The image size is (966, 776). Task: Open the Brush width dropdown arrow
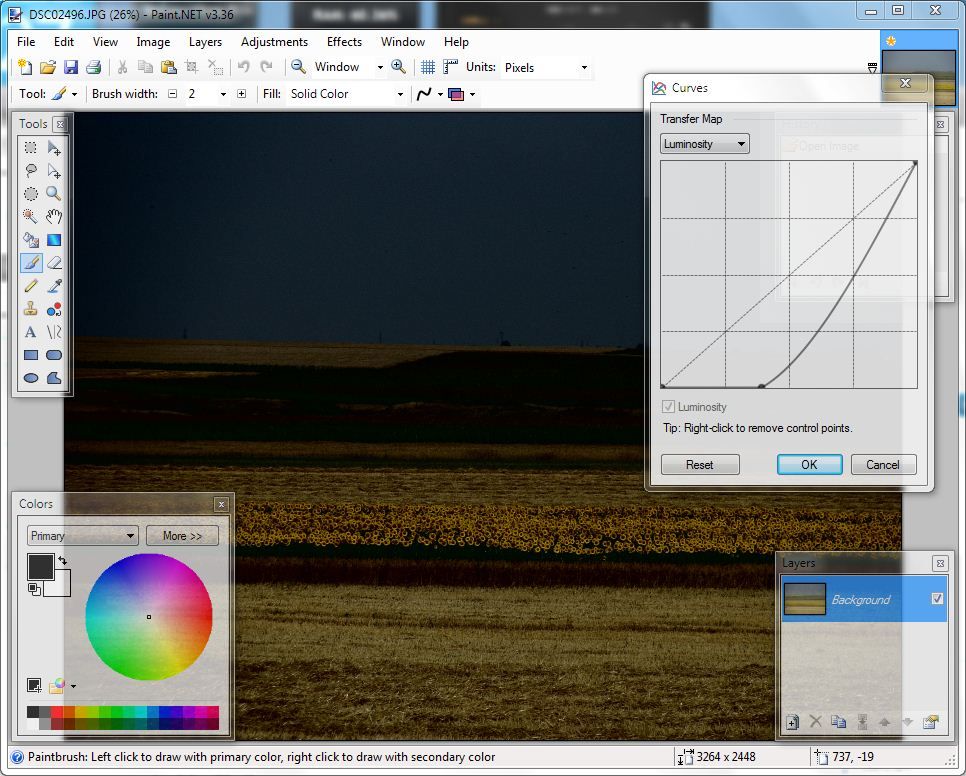point(223,94)
